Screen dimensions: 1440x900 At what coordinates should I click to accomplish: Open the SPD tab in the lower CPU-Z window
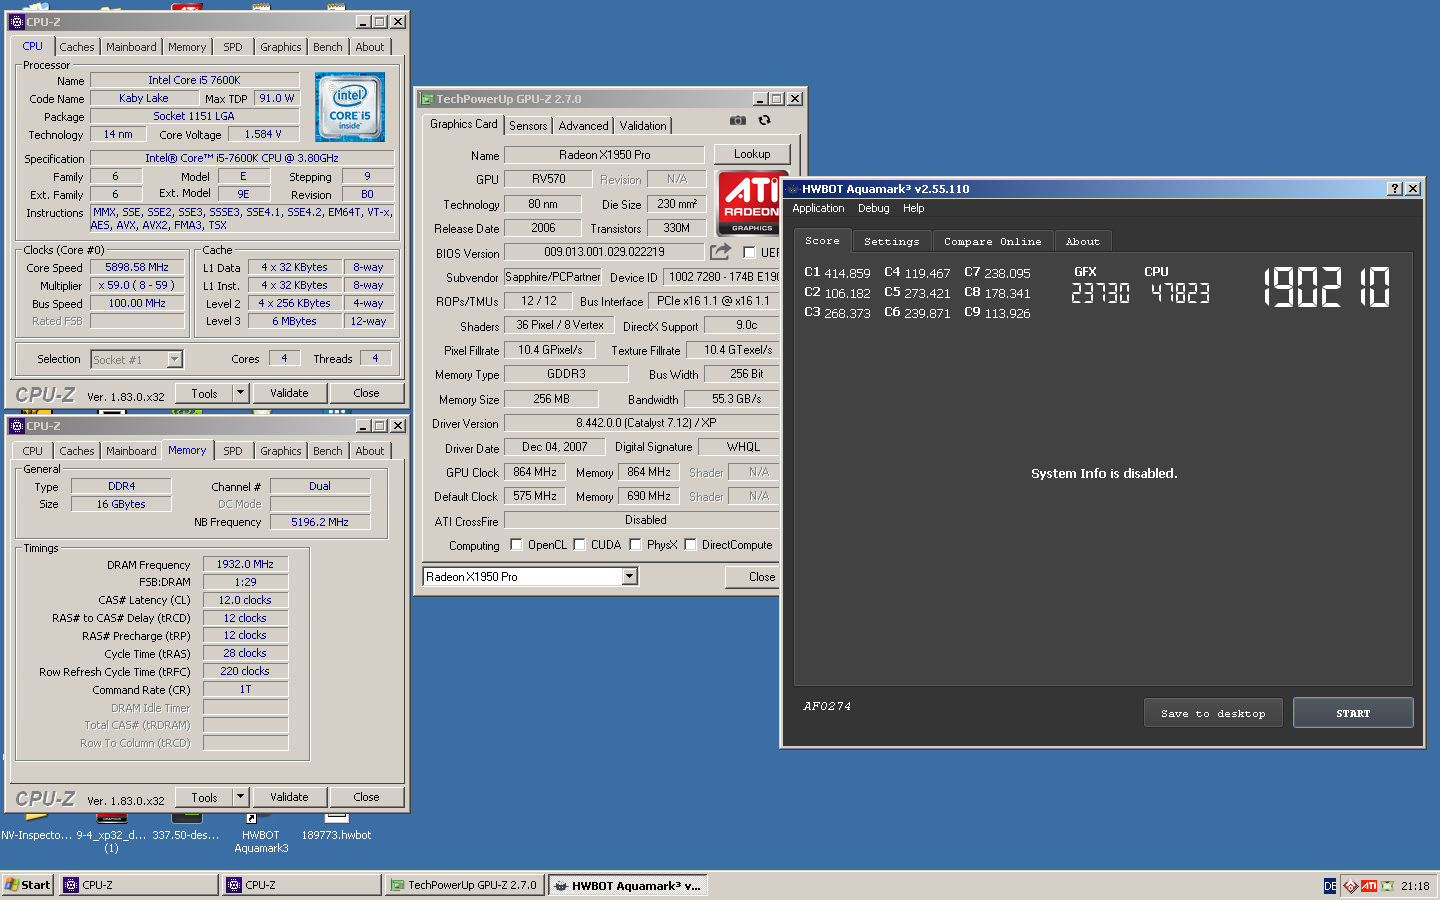coord(233,451)
